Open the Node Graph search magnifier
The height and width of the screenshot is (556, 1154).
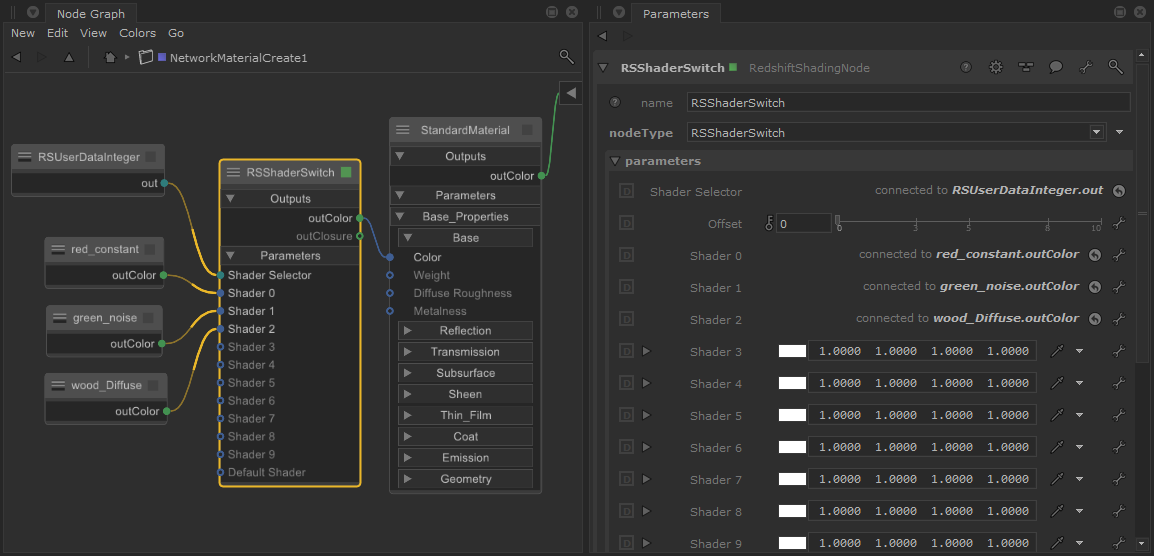[566, 57]
